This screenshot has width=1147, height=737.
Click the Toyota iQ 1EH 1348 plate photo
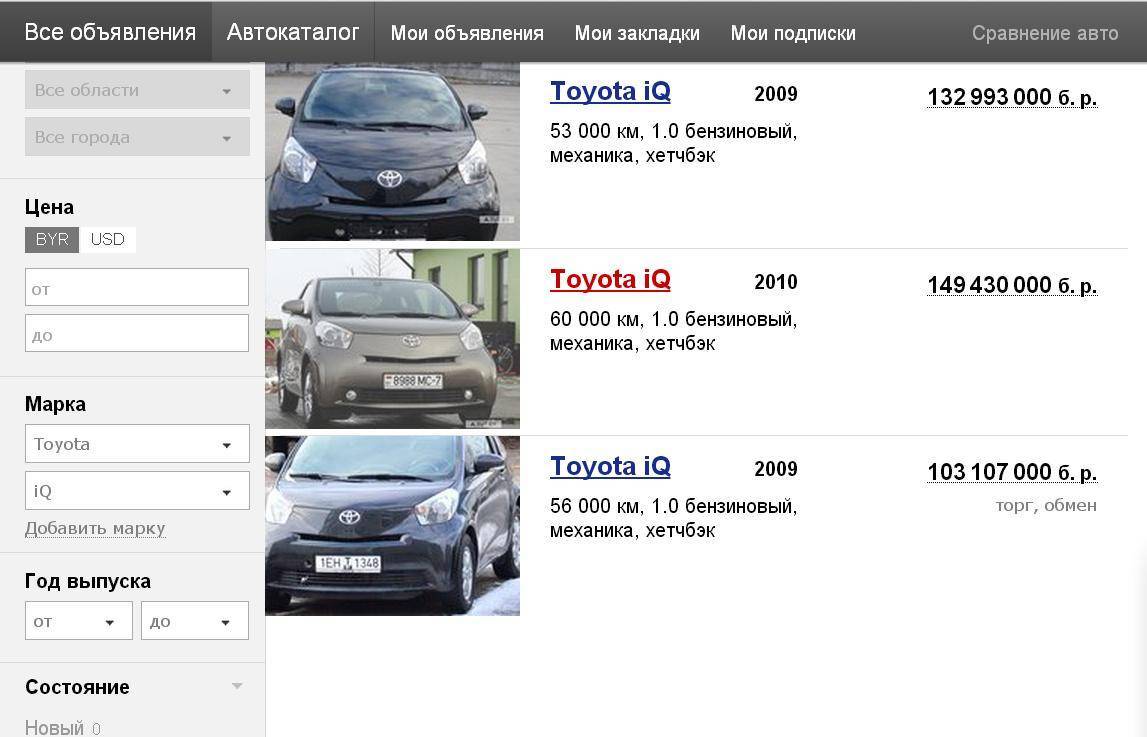pyautogui.click(x=392, y=526)
